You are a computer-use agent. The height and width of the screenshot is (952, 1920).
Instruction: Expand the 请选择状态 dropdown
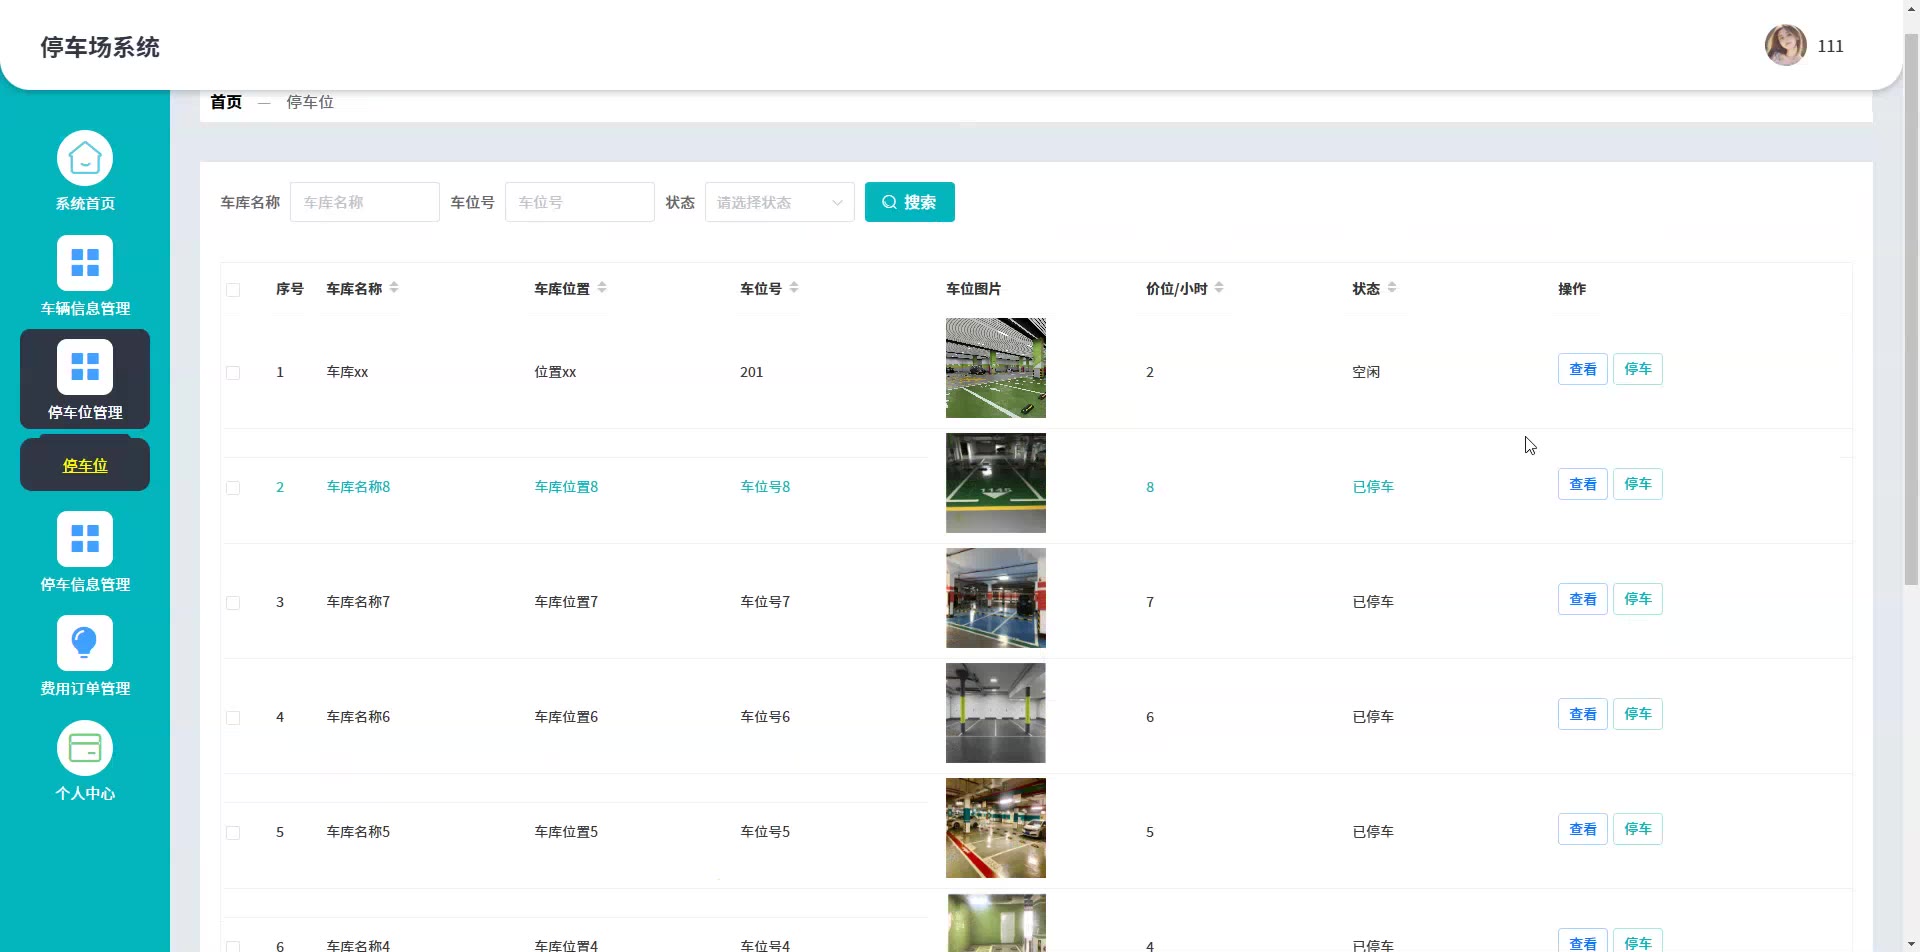(779, 202)
